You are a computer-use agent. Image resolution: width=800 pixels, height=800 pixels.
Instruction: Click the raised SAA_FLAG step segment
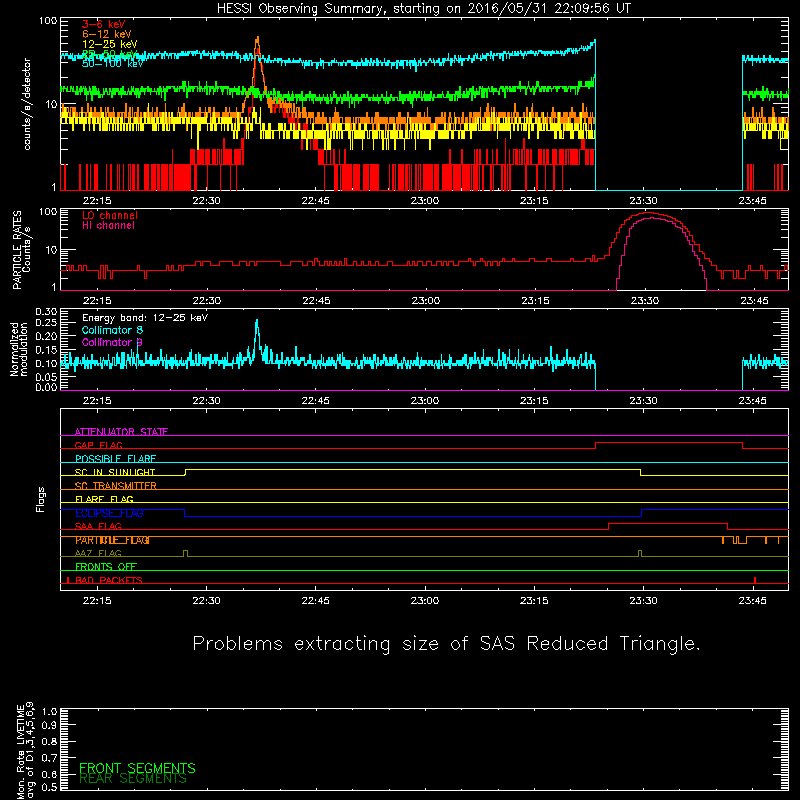[668, 523]
